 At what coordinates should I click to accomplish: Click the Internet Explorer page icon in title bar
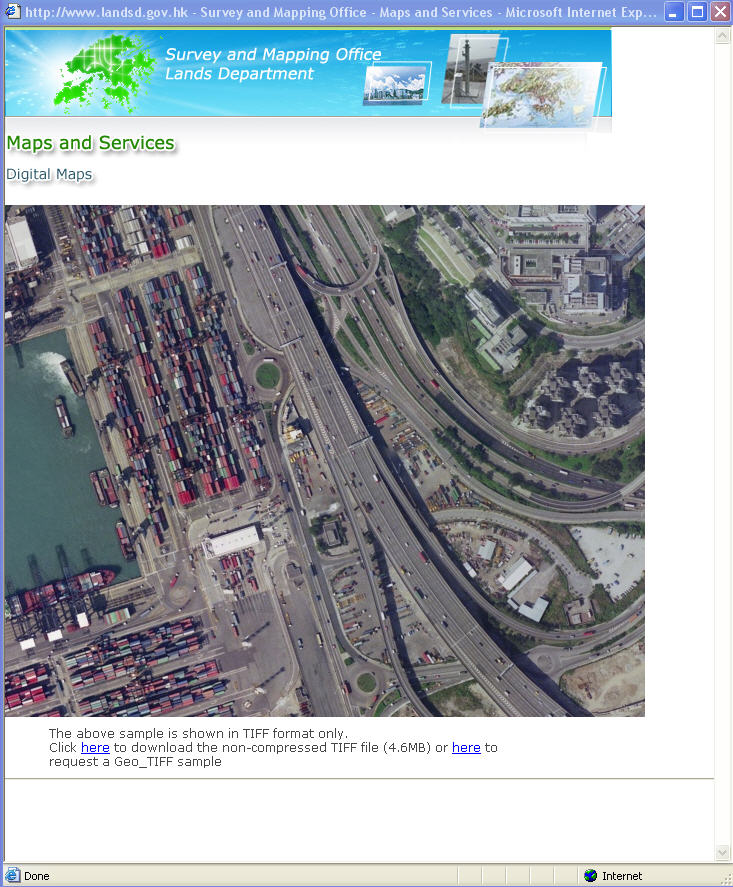pos(12,11)
